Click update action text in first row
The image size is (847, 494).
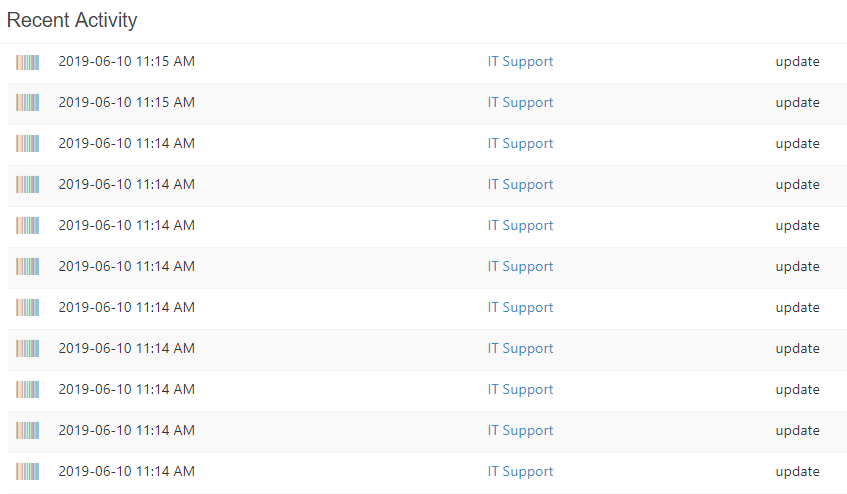pos(797,62)
